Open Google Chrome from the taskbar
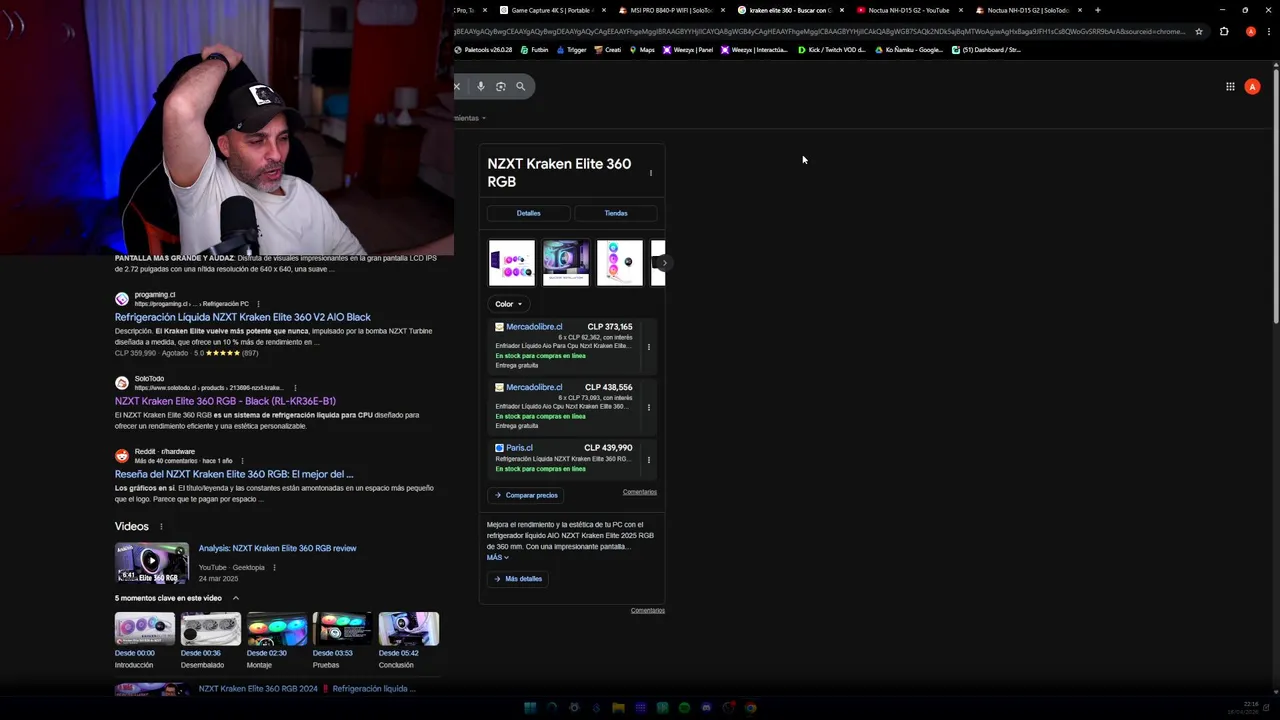This screenshot has width=1280, height=720. pyautogui.click(x=750, y=708)
